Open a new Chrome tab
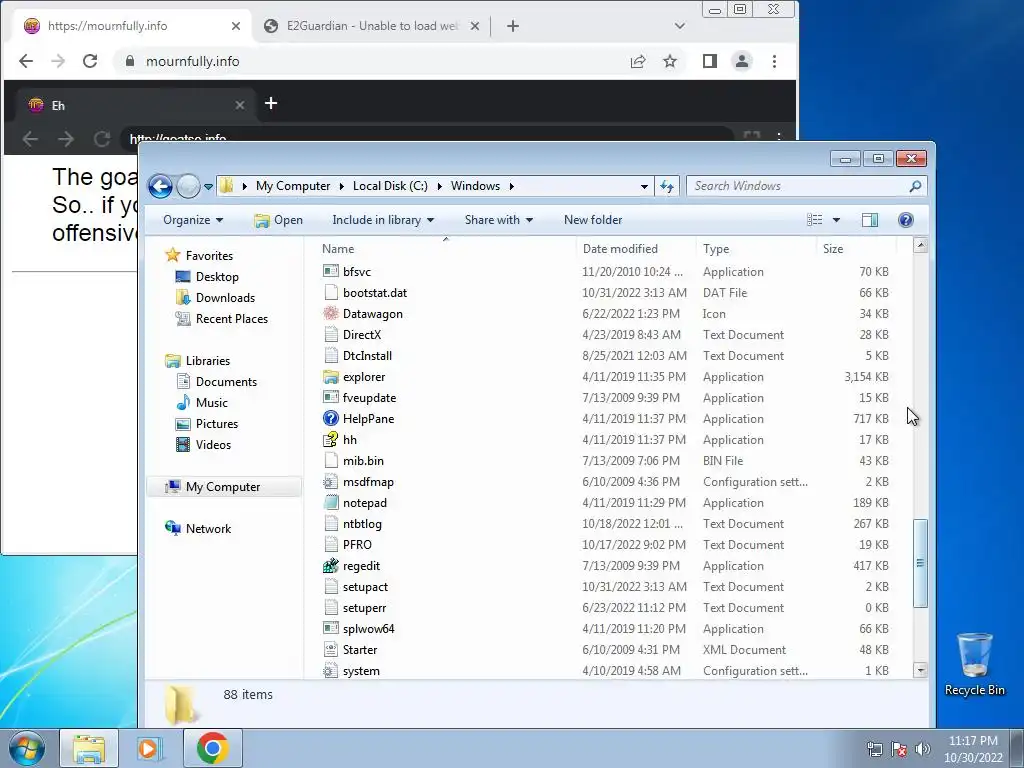1024x768 pixels. click(x=513, y=26)
